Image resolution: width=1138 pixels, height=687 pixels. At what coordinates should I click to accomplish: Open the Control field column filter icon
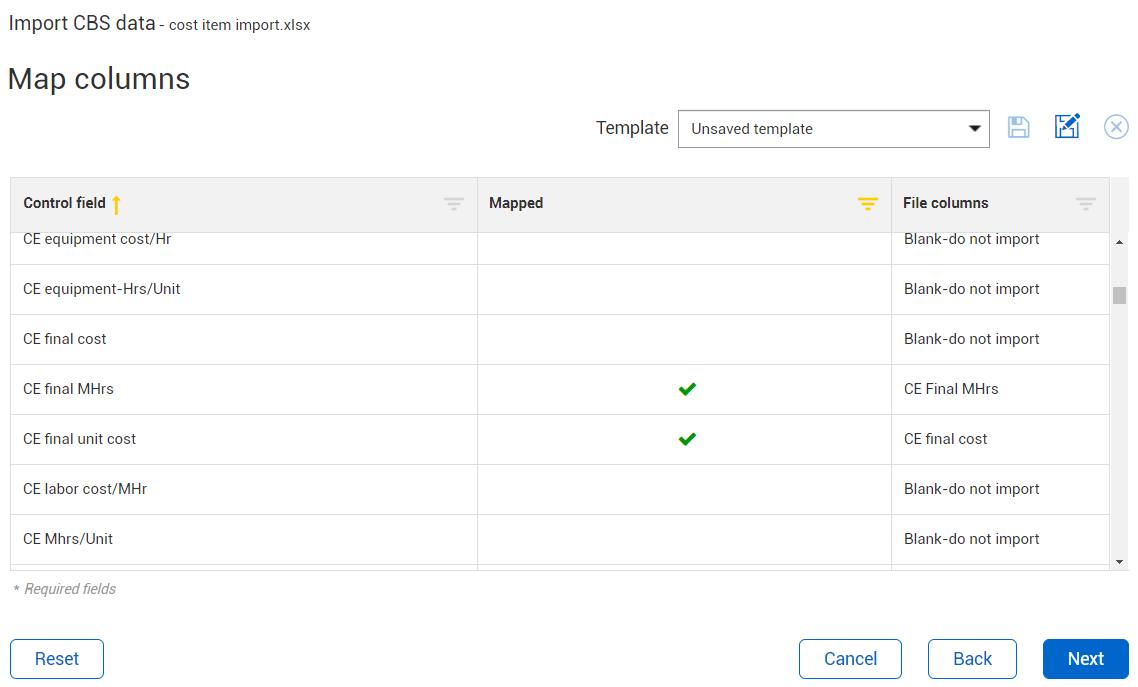454,204
